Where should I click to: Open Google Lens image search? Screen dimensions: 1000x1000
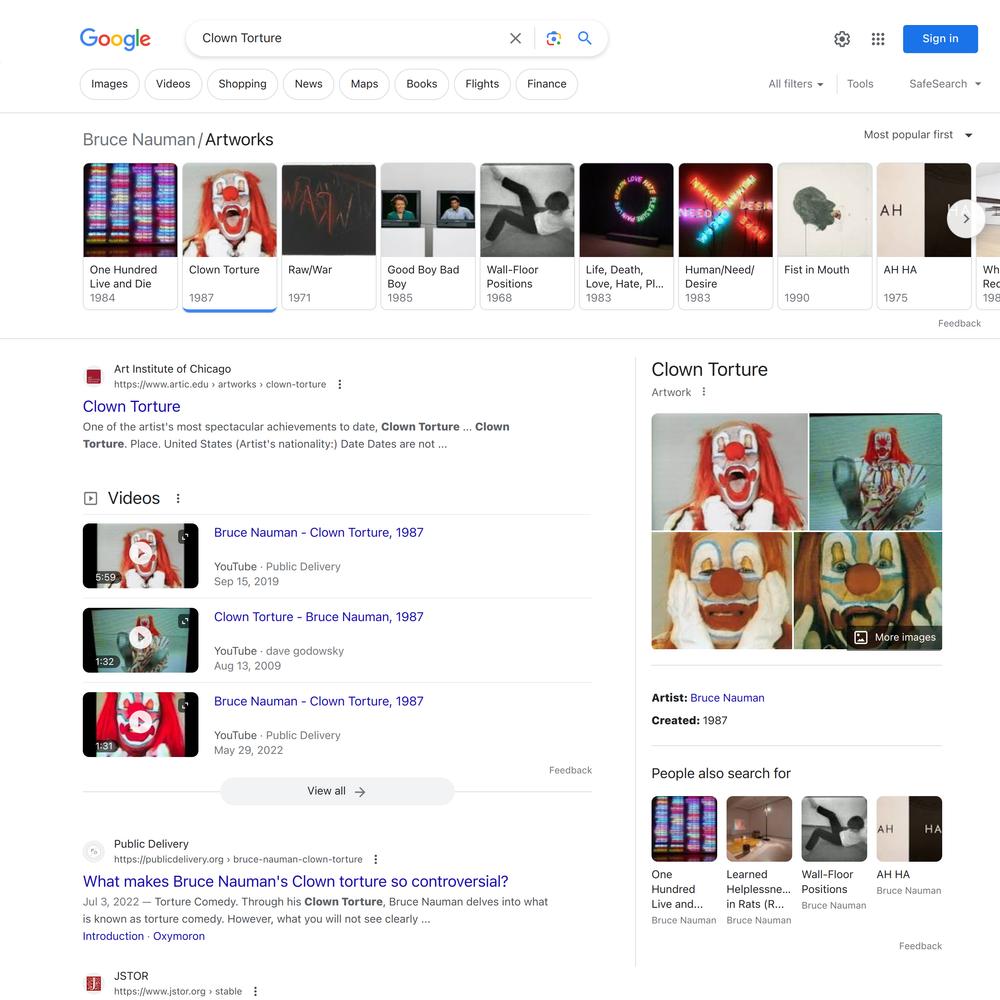(554, 38)
